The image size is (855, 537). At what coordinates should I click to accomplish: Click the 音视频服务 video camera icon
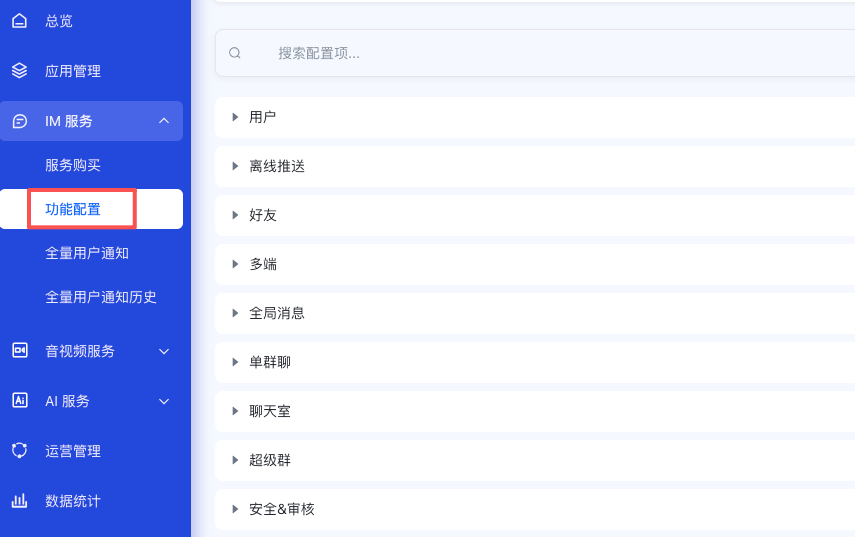[19, 351]
